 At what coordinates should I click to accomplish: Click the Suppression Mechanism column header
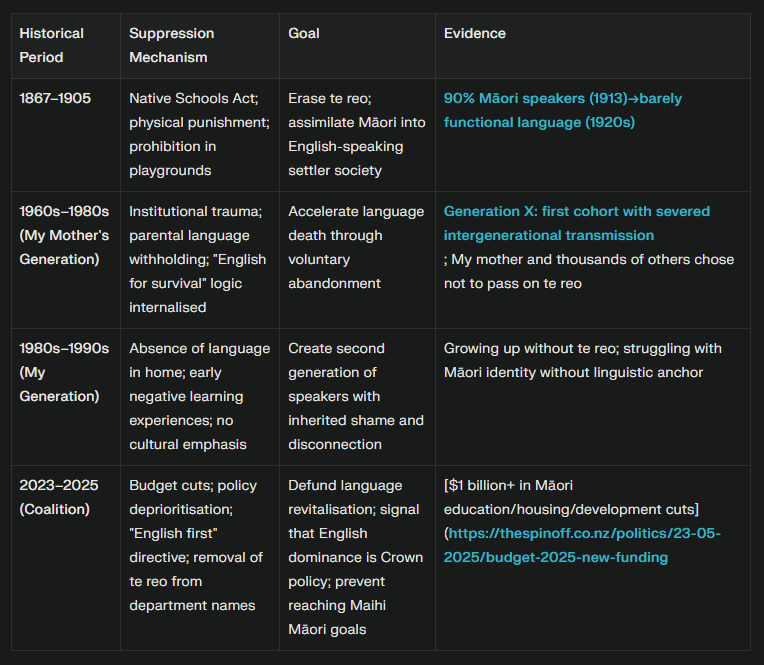171,45
